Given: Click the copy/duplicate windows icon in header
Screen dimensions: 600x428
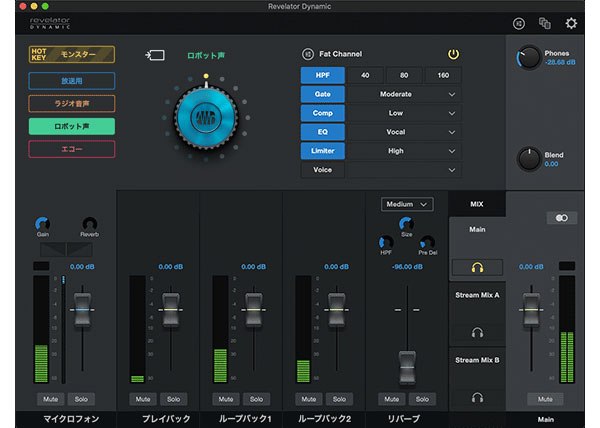Looking at the screenshot, I should 545,24.
